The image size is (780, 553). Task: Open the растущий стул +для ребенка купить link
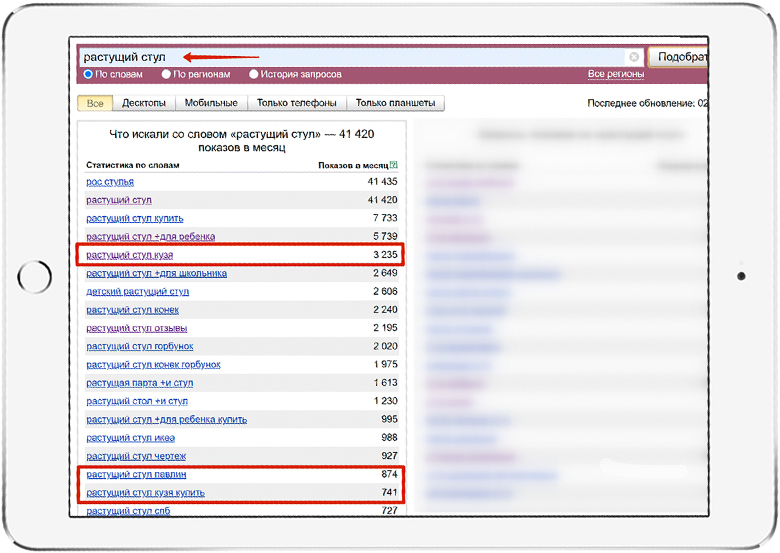167,420
